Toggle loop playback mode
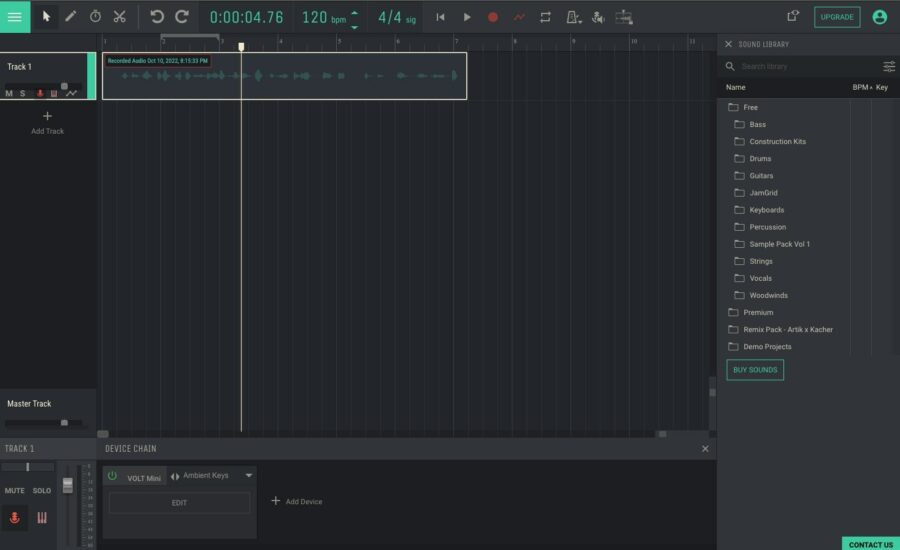Viewport: 900px width, 550px height. [x=545, y=17]
